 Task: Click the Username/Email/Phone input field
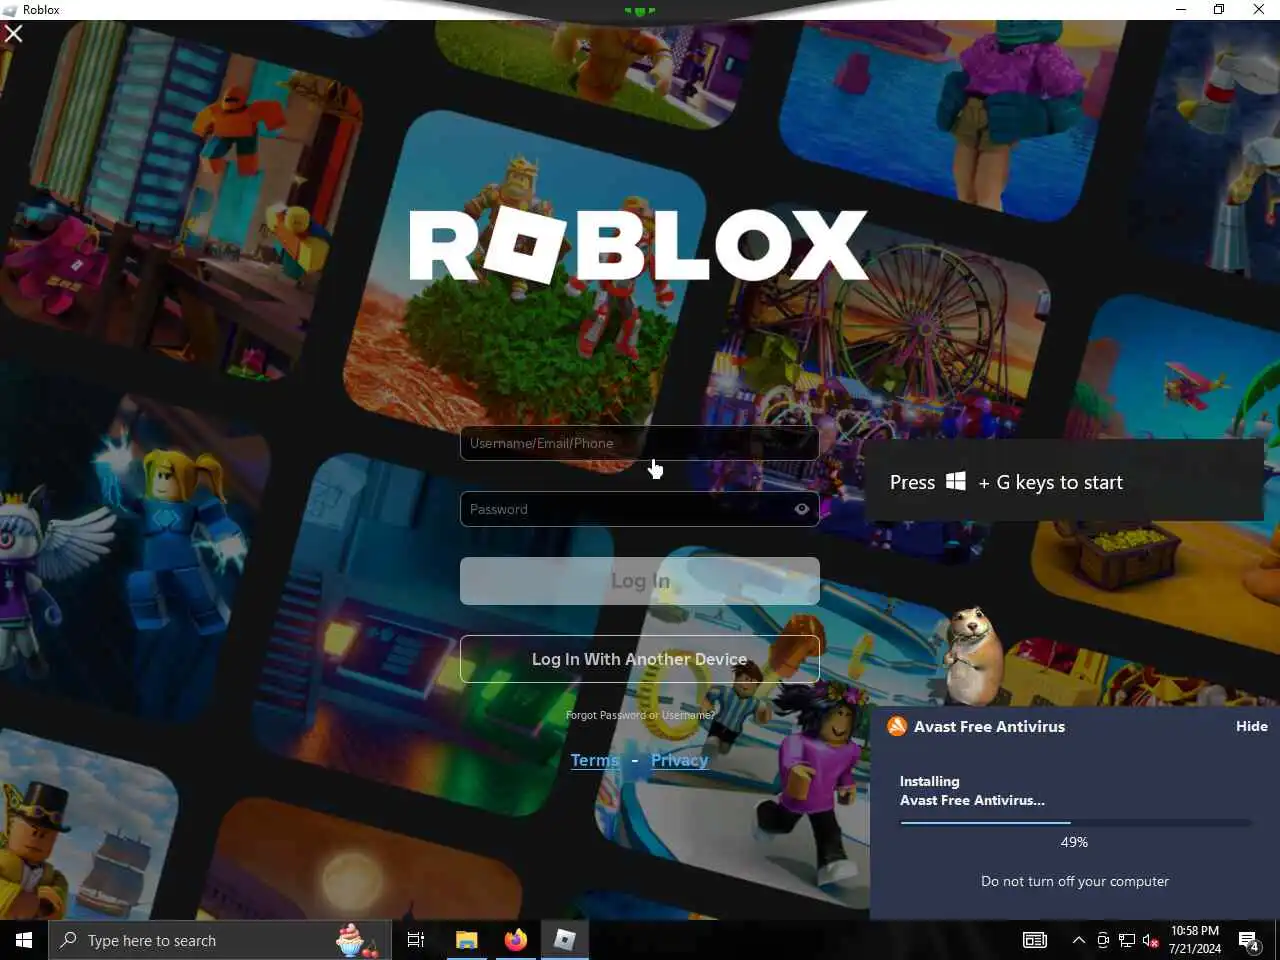[x=639, y=443]
